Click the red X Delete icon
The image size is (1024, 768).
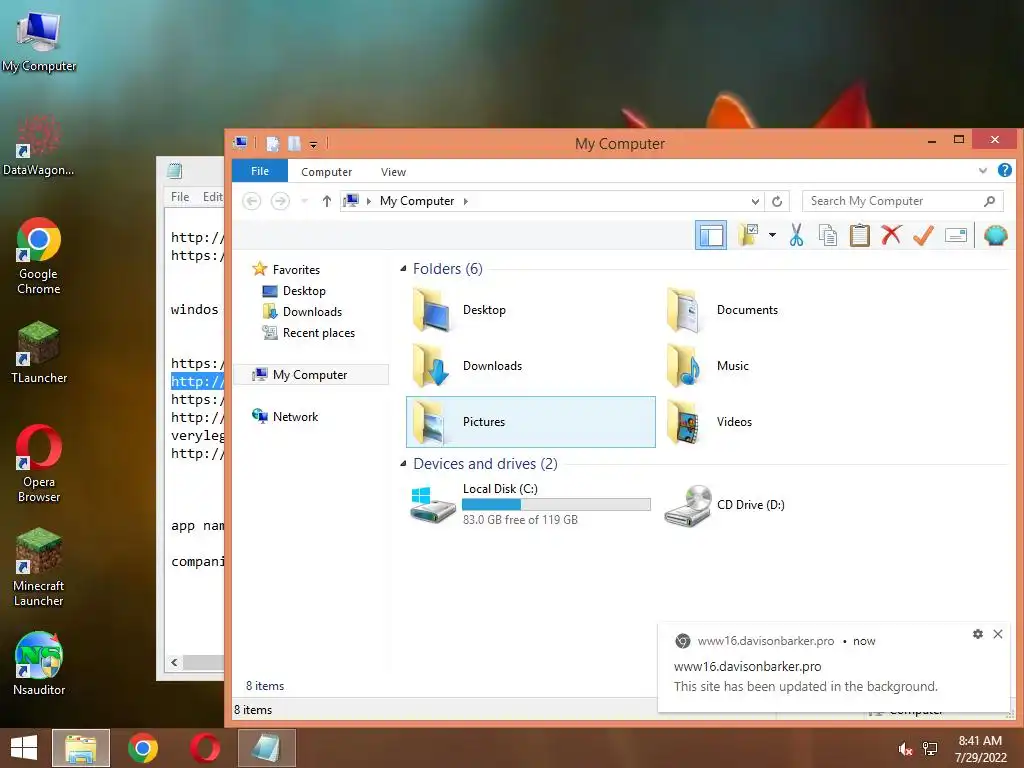point(891,234)
